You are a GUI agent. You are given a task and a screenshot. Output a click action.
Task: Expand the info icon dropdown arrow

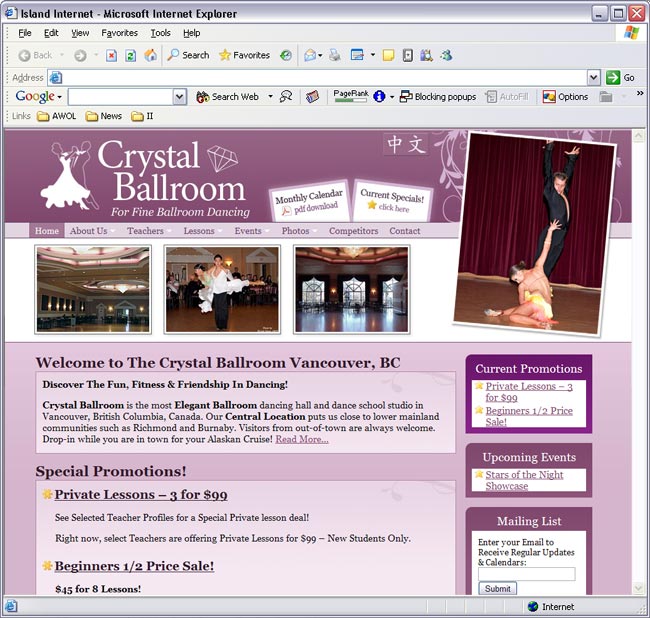(392, 97)
